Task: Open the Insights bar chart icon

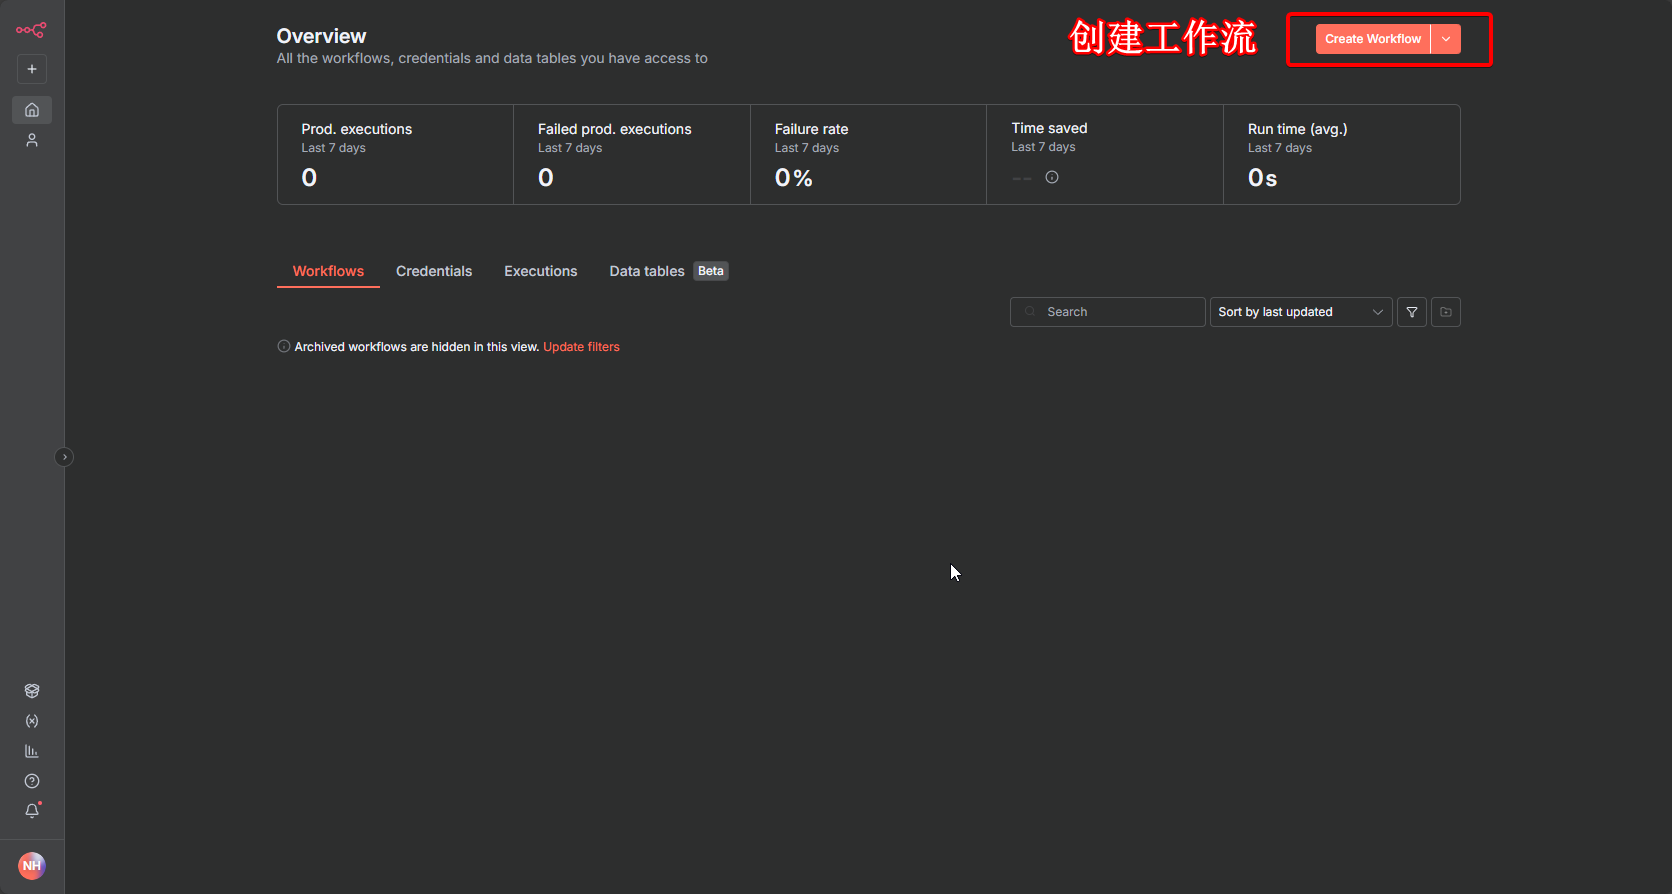Action: pos(32,751)
